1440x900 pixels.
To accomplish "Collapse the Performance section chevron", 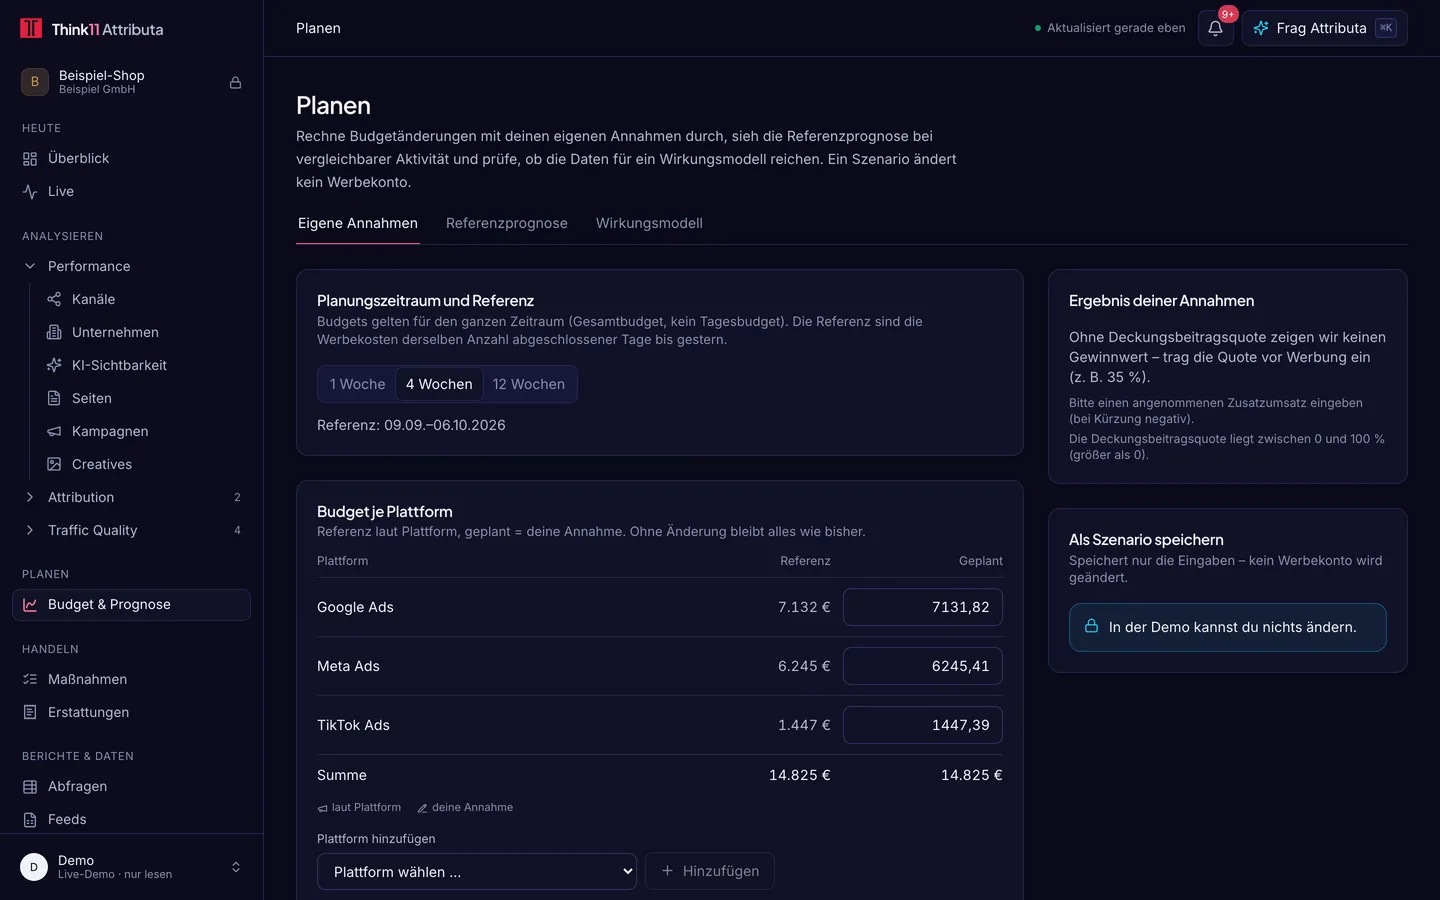I will pyautogui.click(x=30, y=266).
